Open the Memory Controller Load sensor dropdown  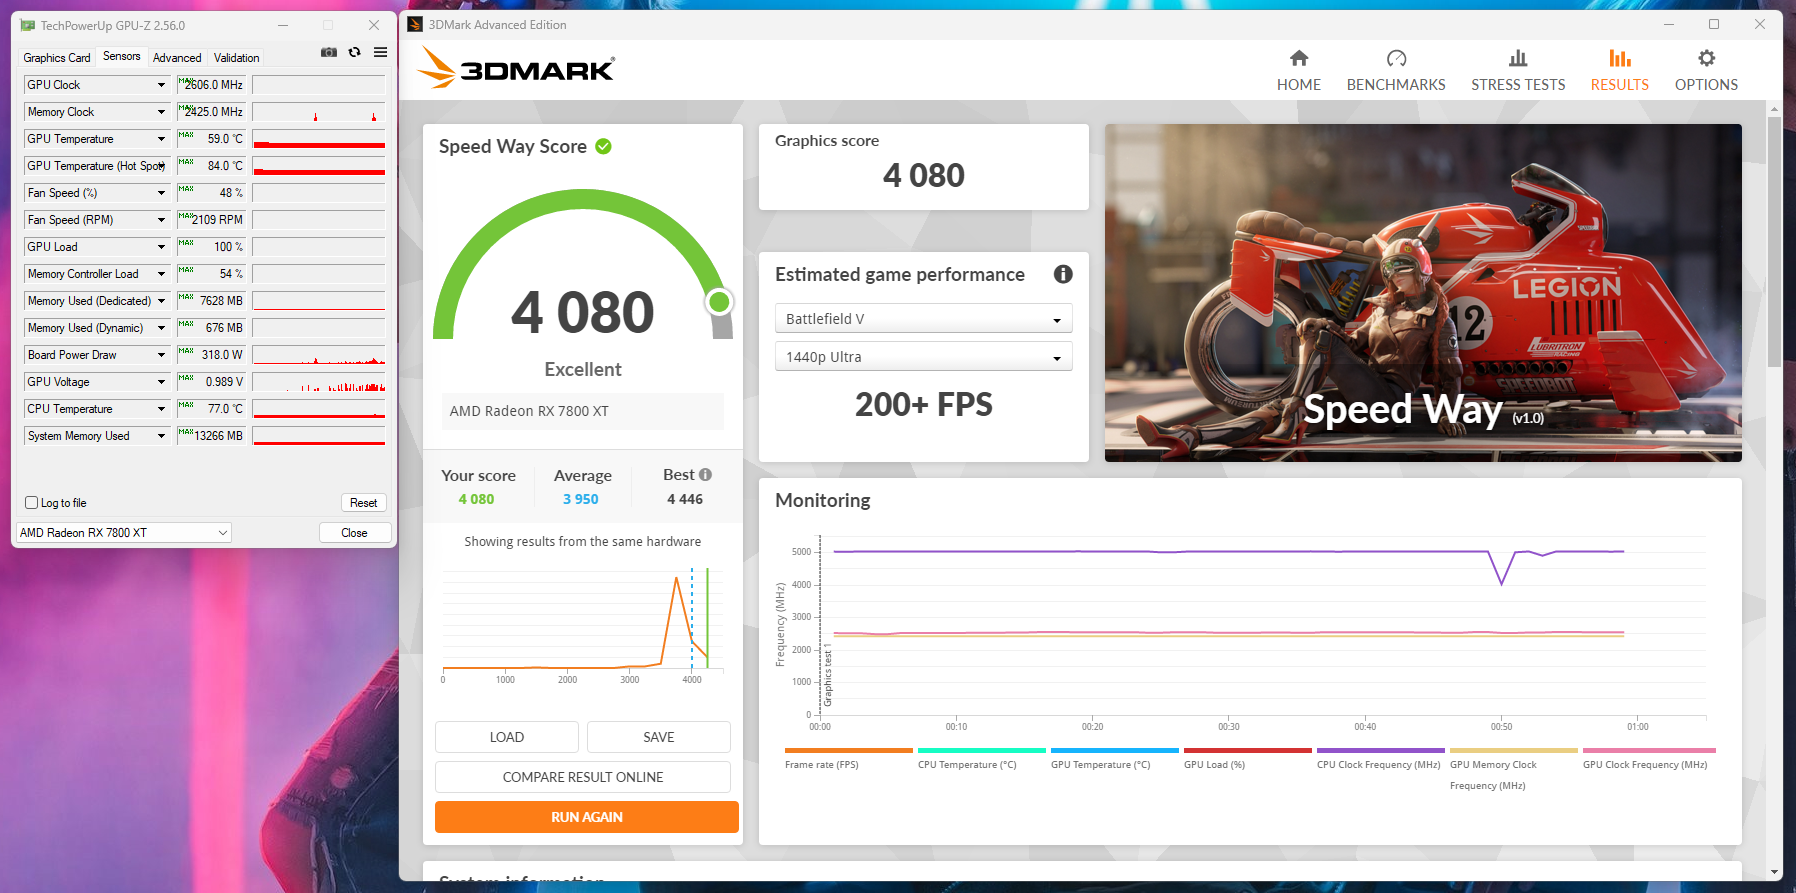[x=161, y=274]
